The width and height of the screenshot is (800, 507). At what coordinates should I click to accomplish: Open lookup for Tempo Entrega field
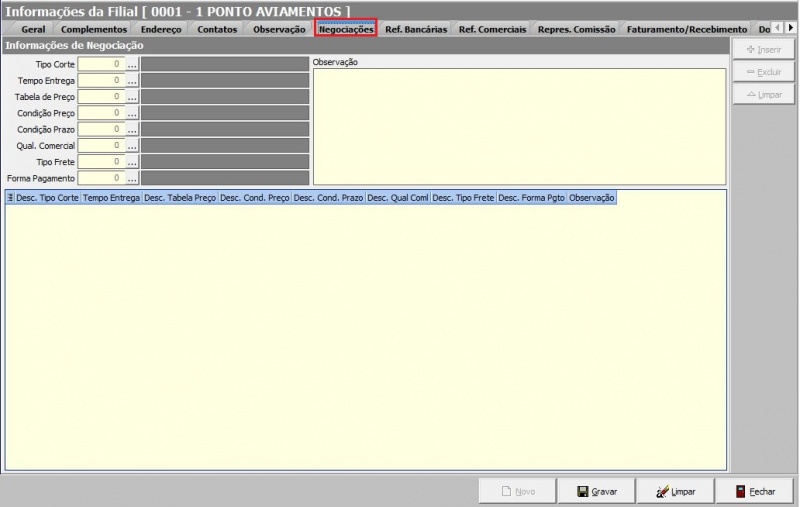pos(132,80)
